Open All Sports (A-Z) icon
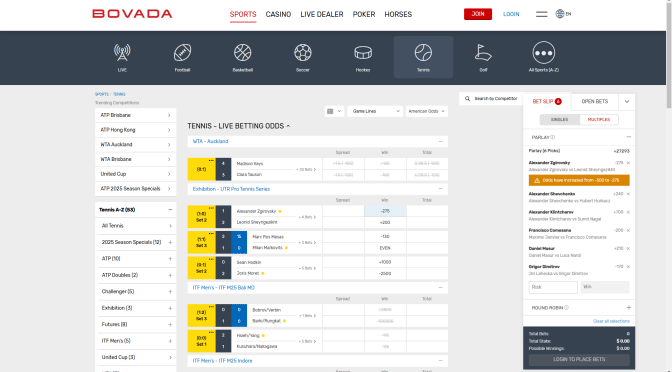 [x=543, y=57]
